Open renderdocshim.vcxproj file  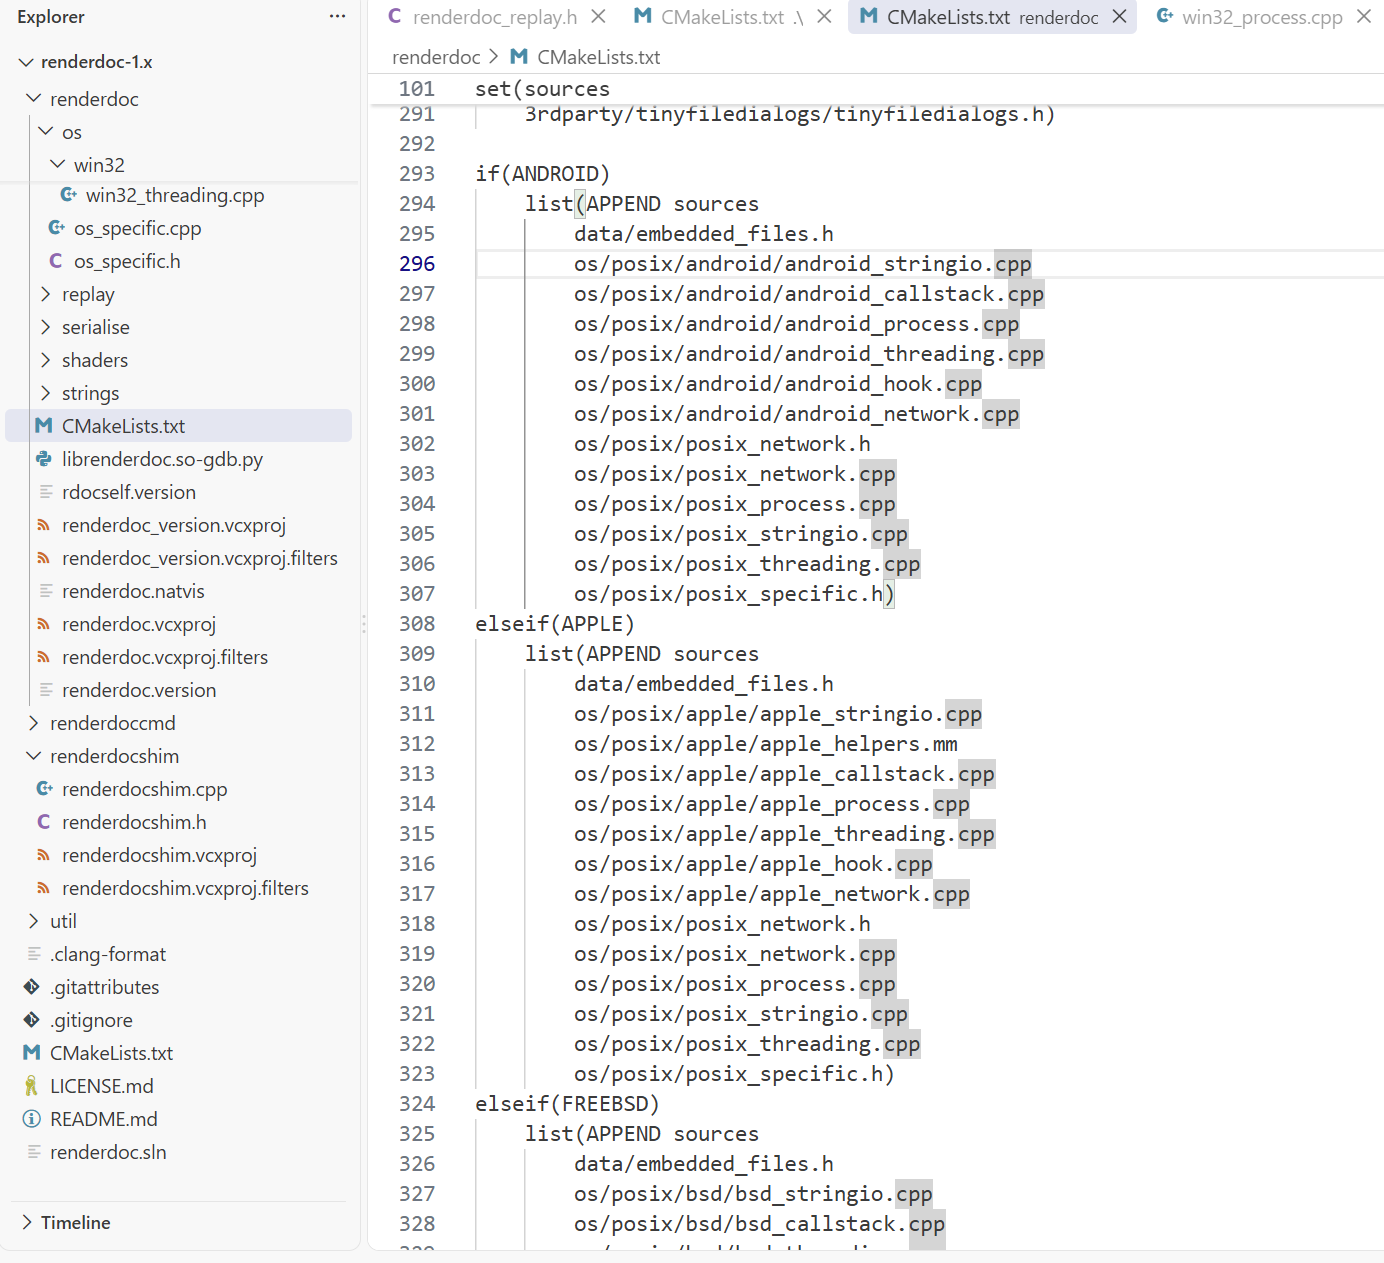[x=159, y=855]
